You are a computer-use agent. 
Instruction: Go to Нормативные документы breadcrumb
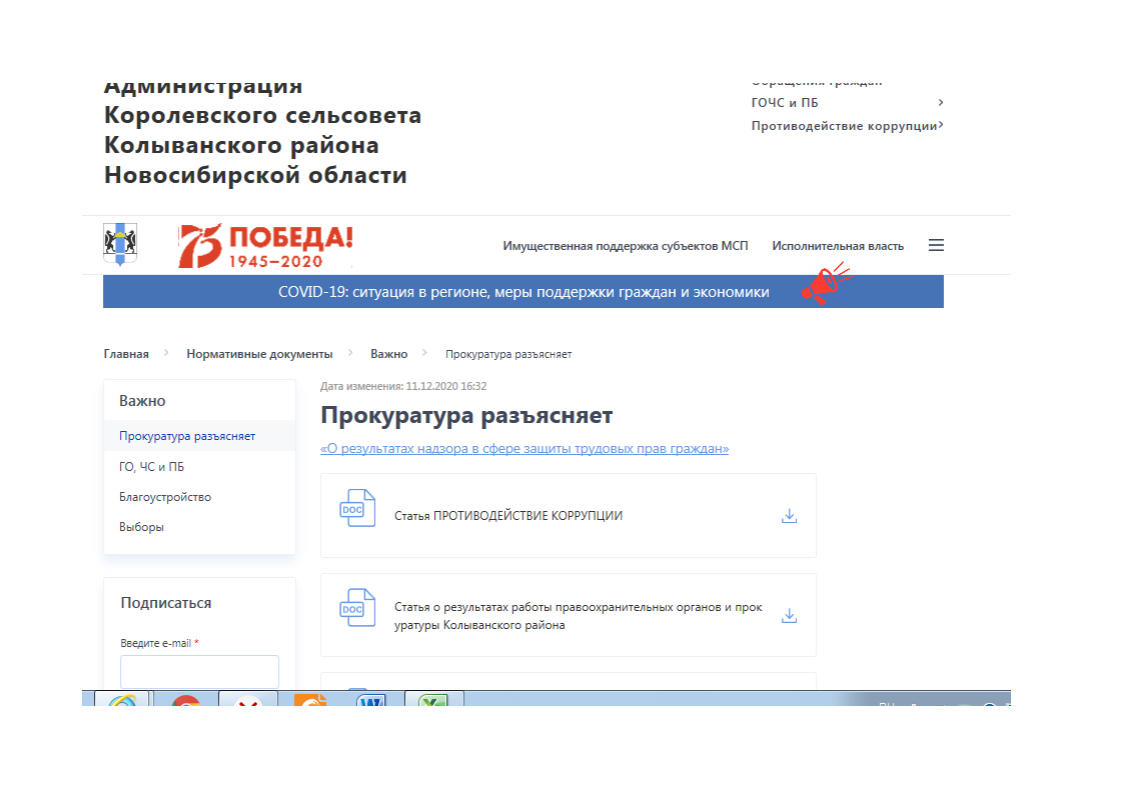coord(260,354)
